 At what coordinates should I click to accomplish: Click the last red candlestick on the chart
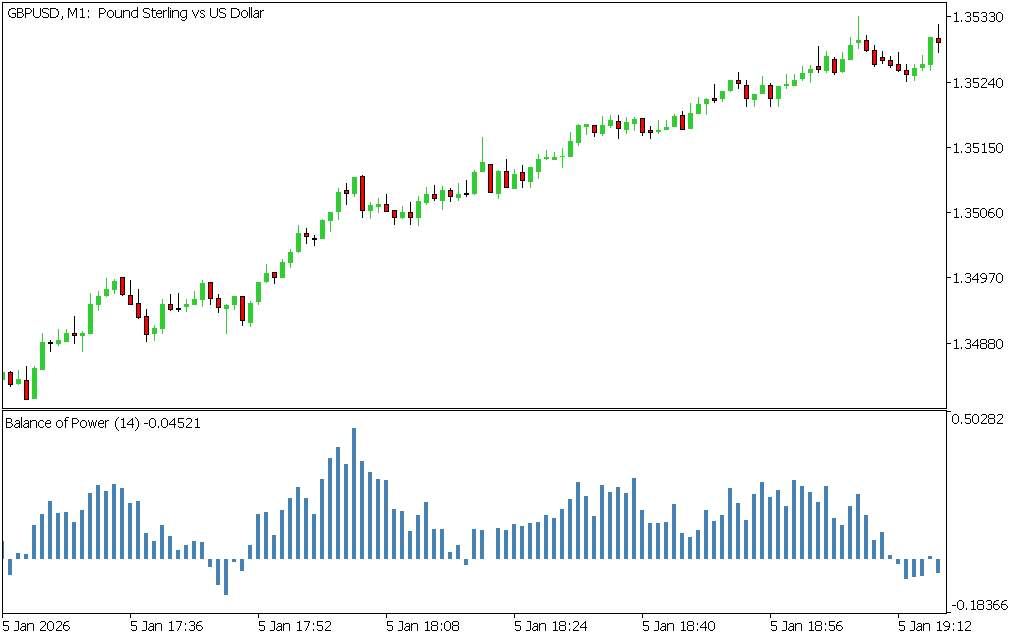(938, 40)
